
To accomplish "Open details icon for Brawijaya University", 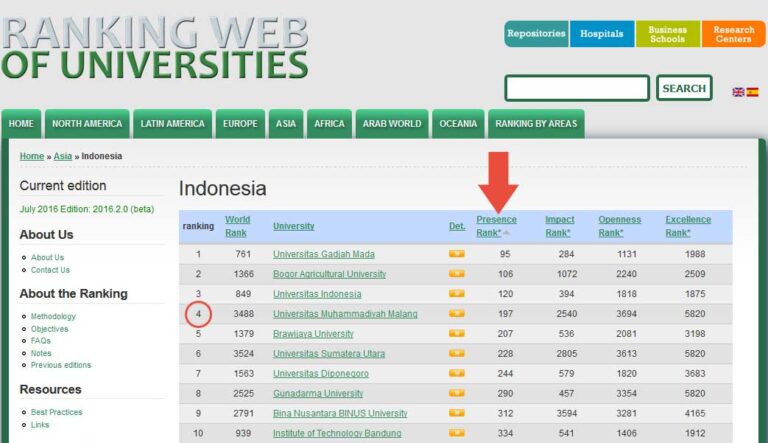I will (456, 333).
